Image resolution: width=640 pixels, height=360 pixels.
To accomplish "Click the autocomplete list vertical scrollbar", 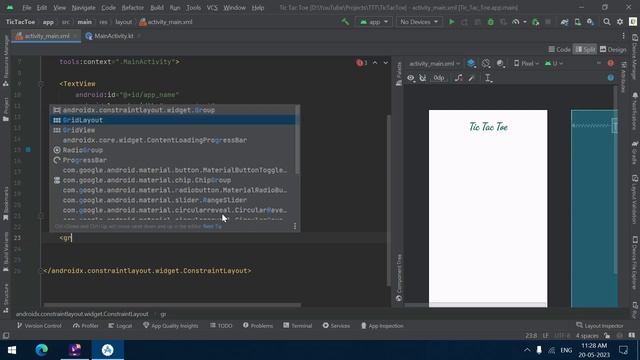I will coord(298,140).
